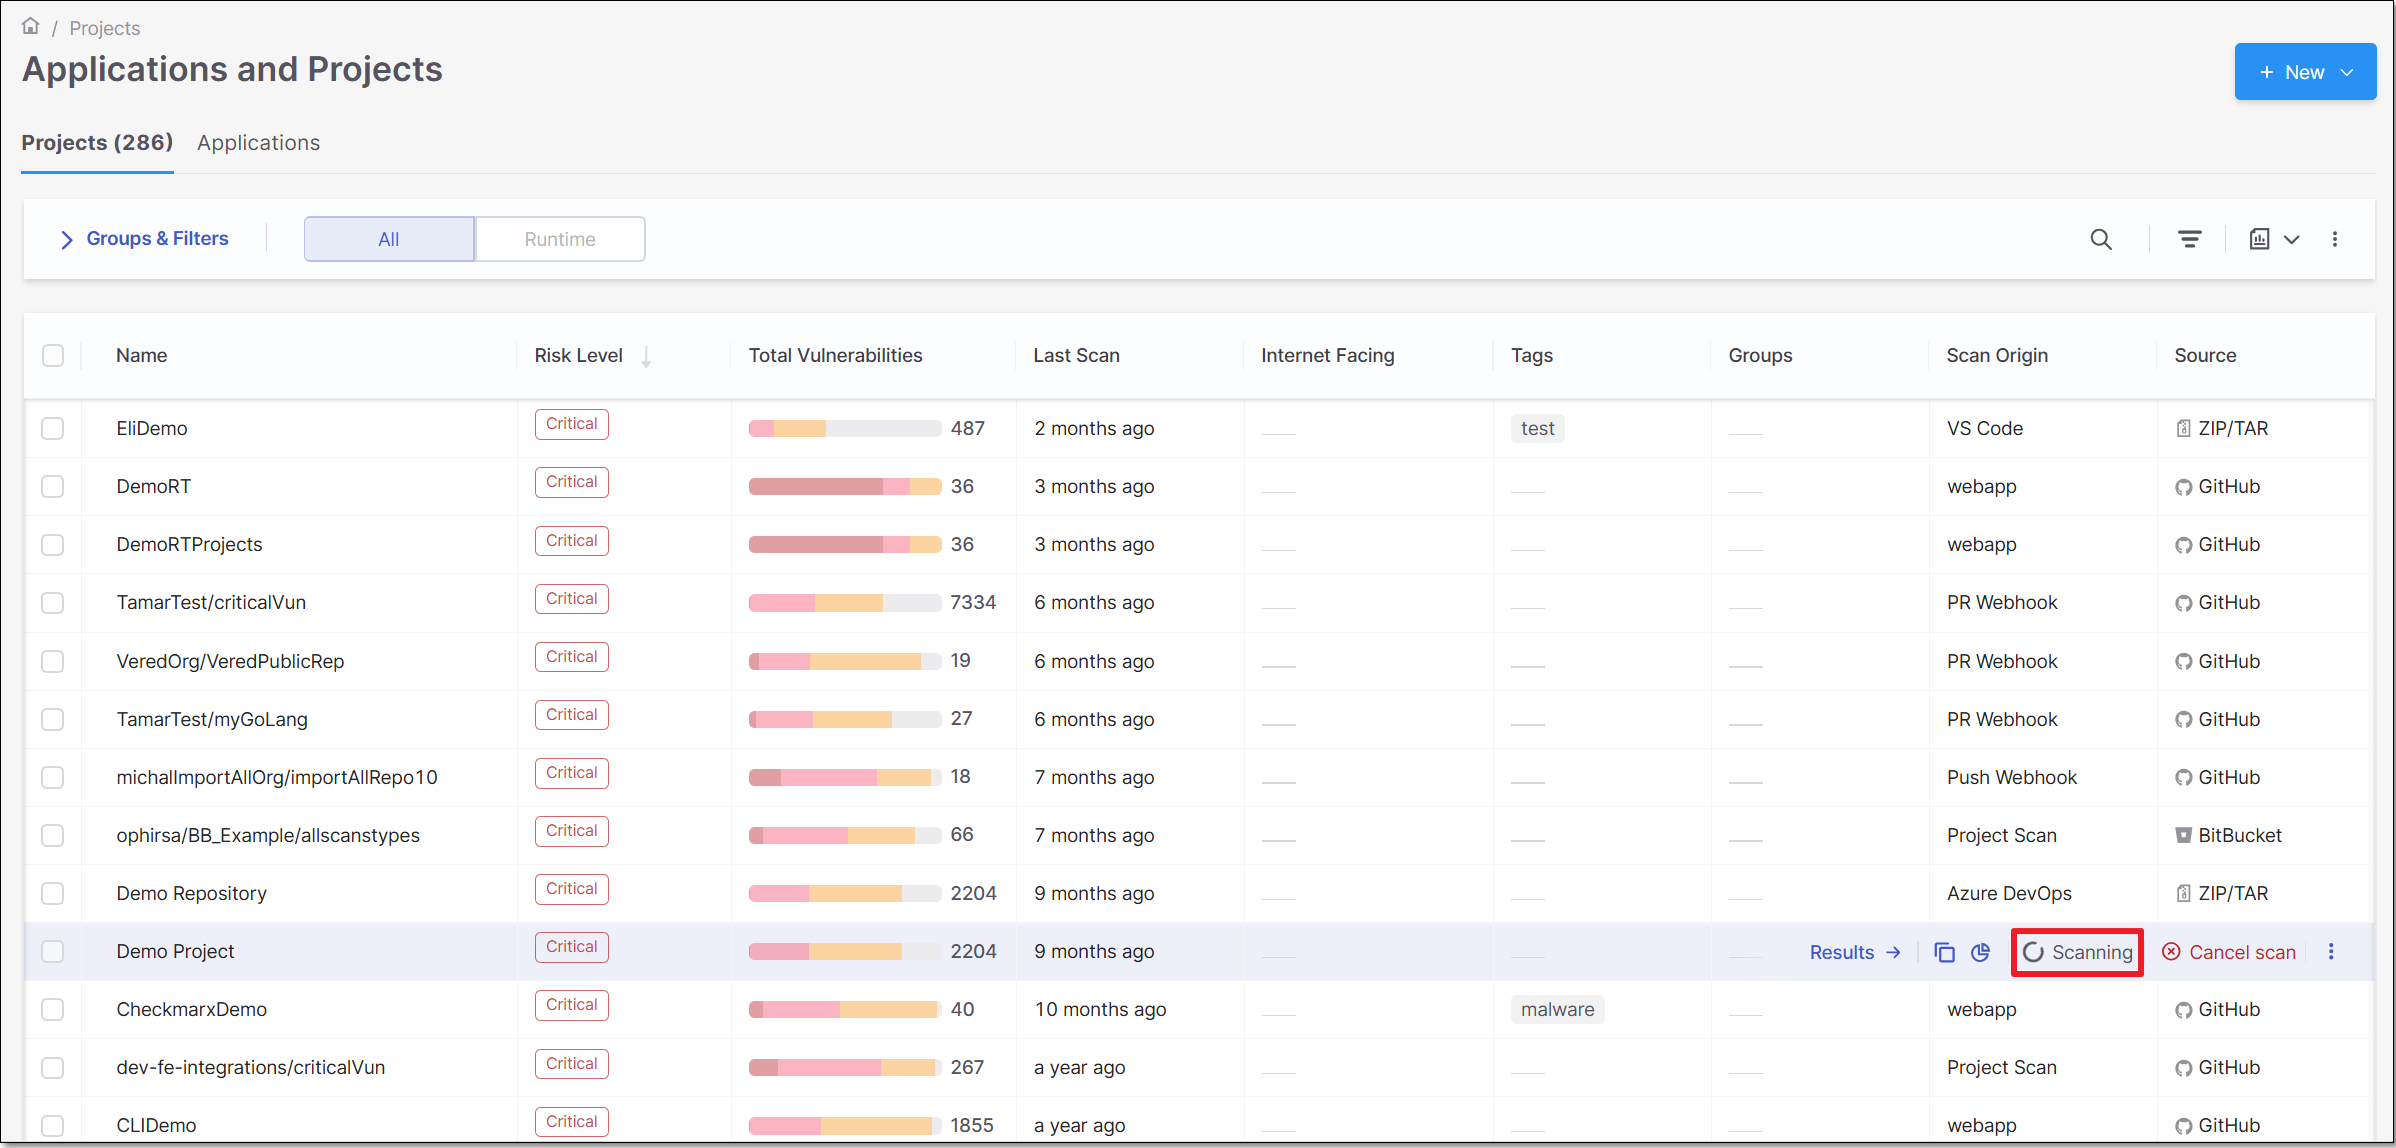
Task: Click GitHub icon in DemoRT row
Action: point(2183,487)
